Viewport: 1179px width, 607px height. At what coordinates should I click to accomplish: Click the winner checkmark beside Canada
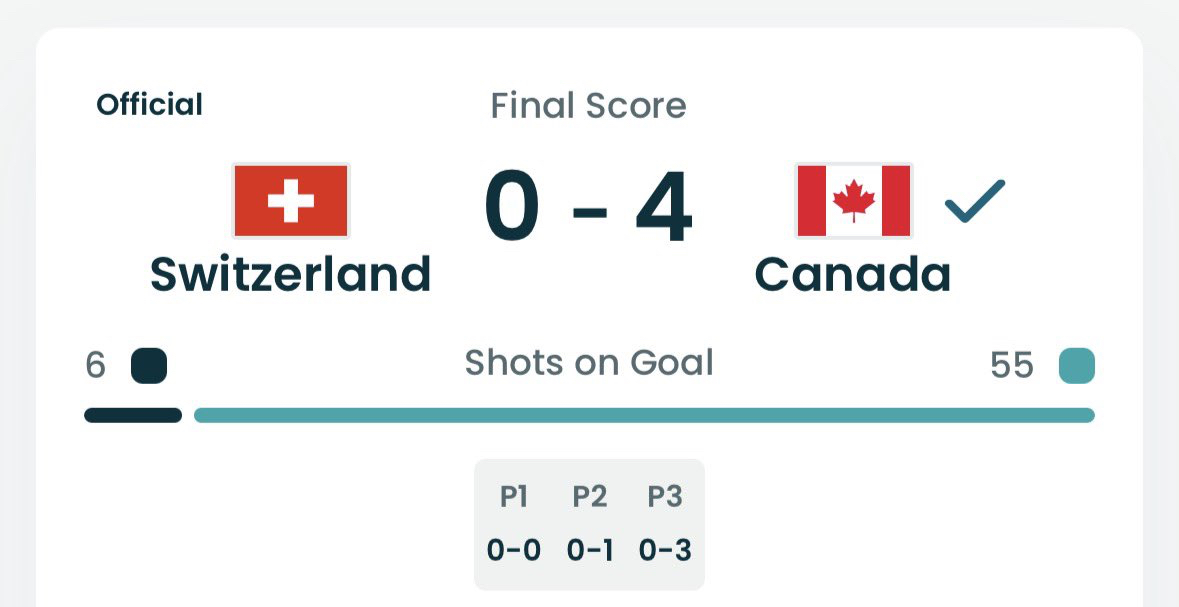coord(974,202)
